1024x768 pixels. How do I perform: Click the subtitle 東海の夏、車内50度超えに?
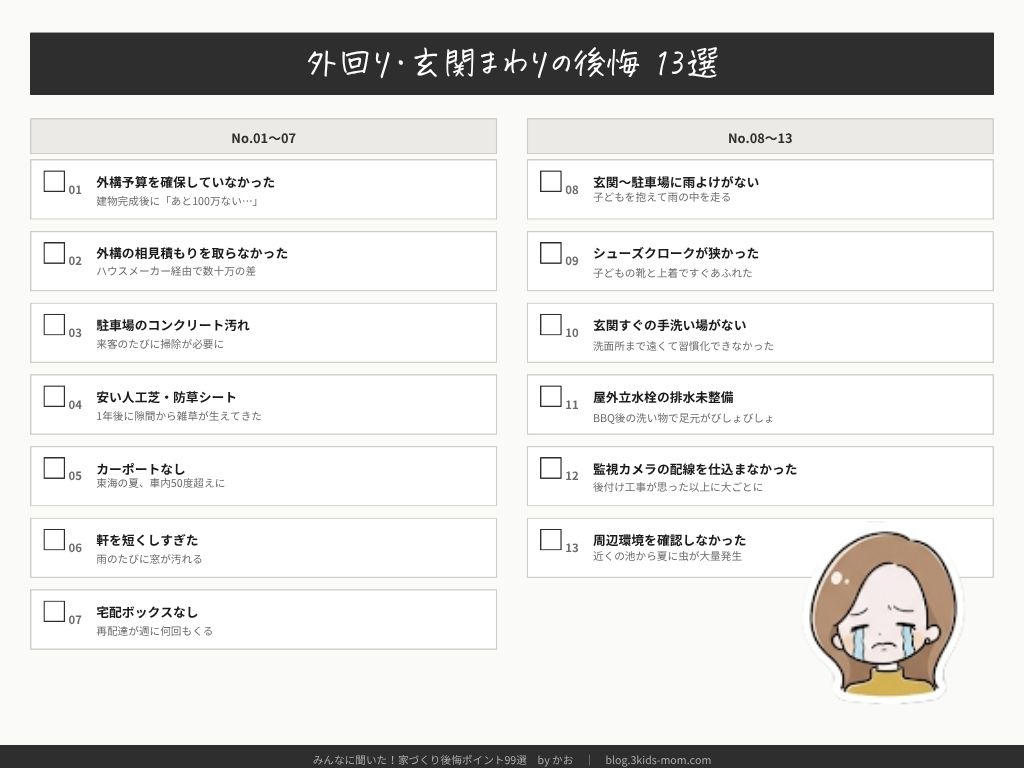[161, 484]
